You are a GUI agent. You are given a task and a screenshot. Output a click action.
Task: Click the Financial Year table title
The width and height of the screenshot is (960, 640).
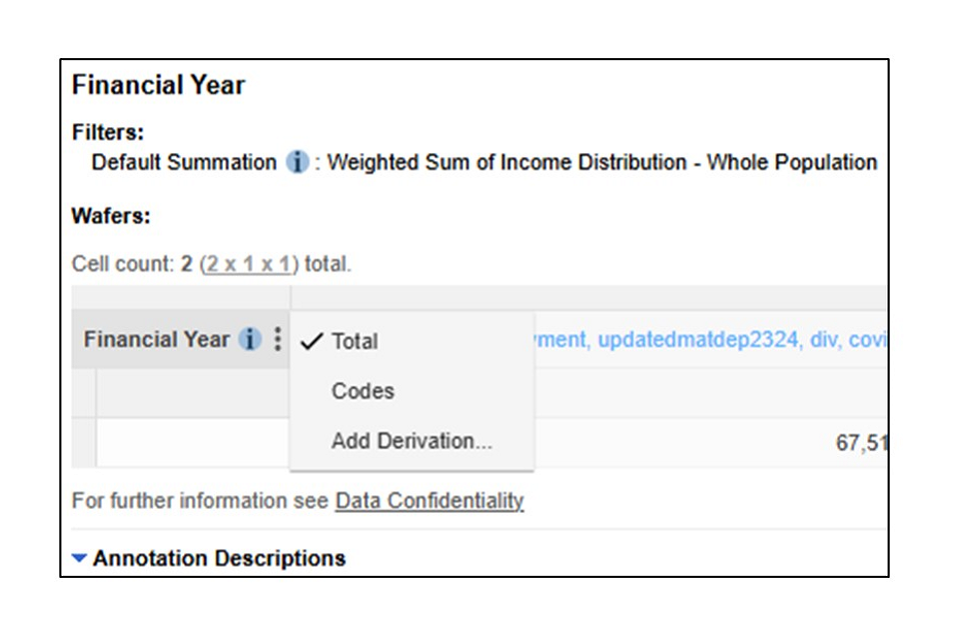pos(158,86)
